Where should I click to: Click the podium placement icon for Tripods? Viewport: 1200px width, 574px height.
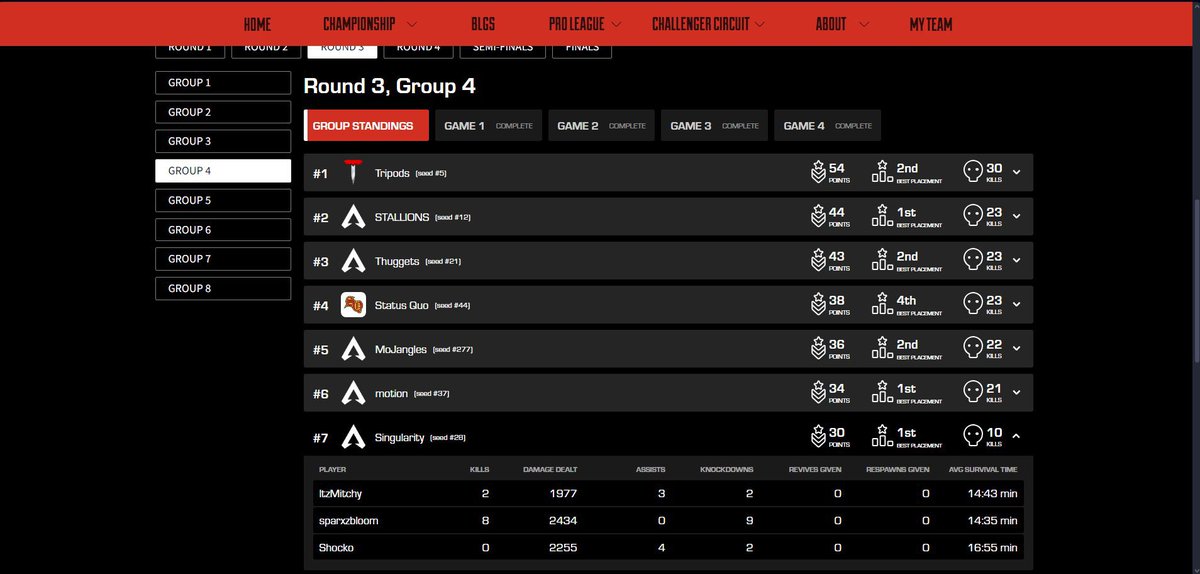click(x=881, y=172)
